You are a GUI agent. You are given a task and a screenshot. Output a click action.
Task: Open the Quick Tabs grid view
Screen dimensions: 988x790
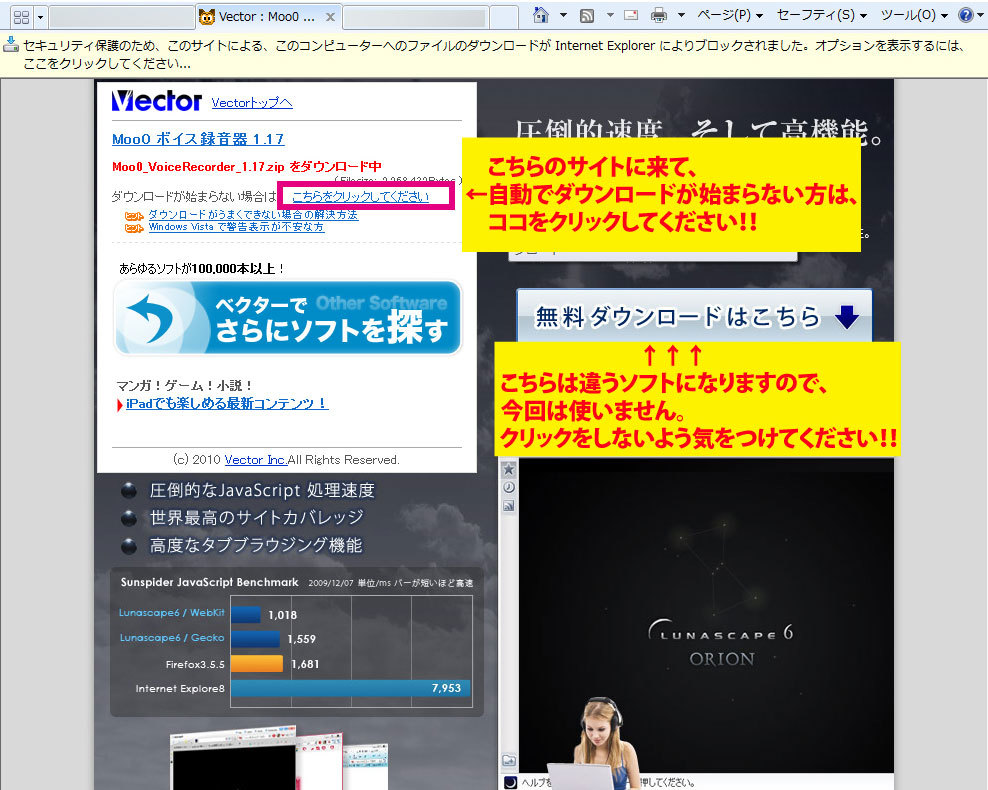(x=21, y=17)
